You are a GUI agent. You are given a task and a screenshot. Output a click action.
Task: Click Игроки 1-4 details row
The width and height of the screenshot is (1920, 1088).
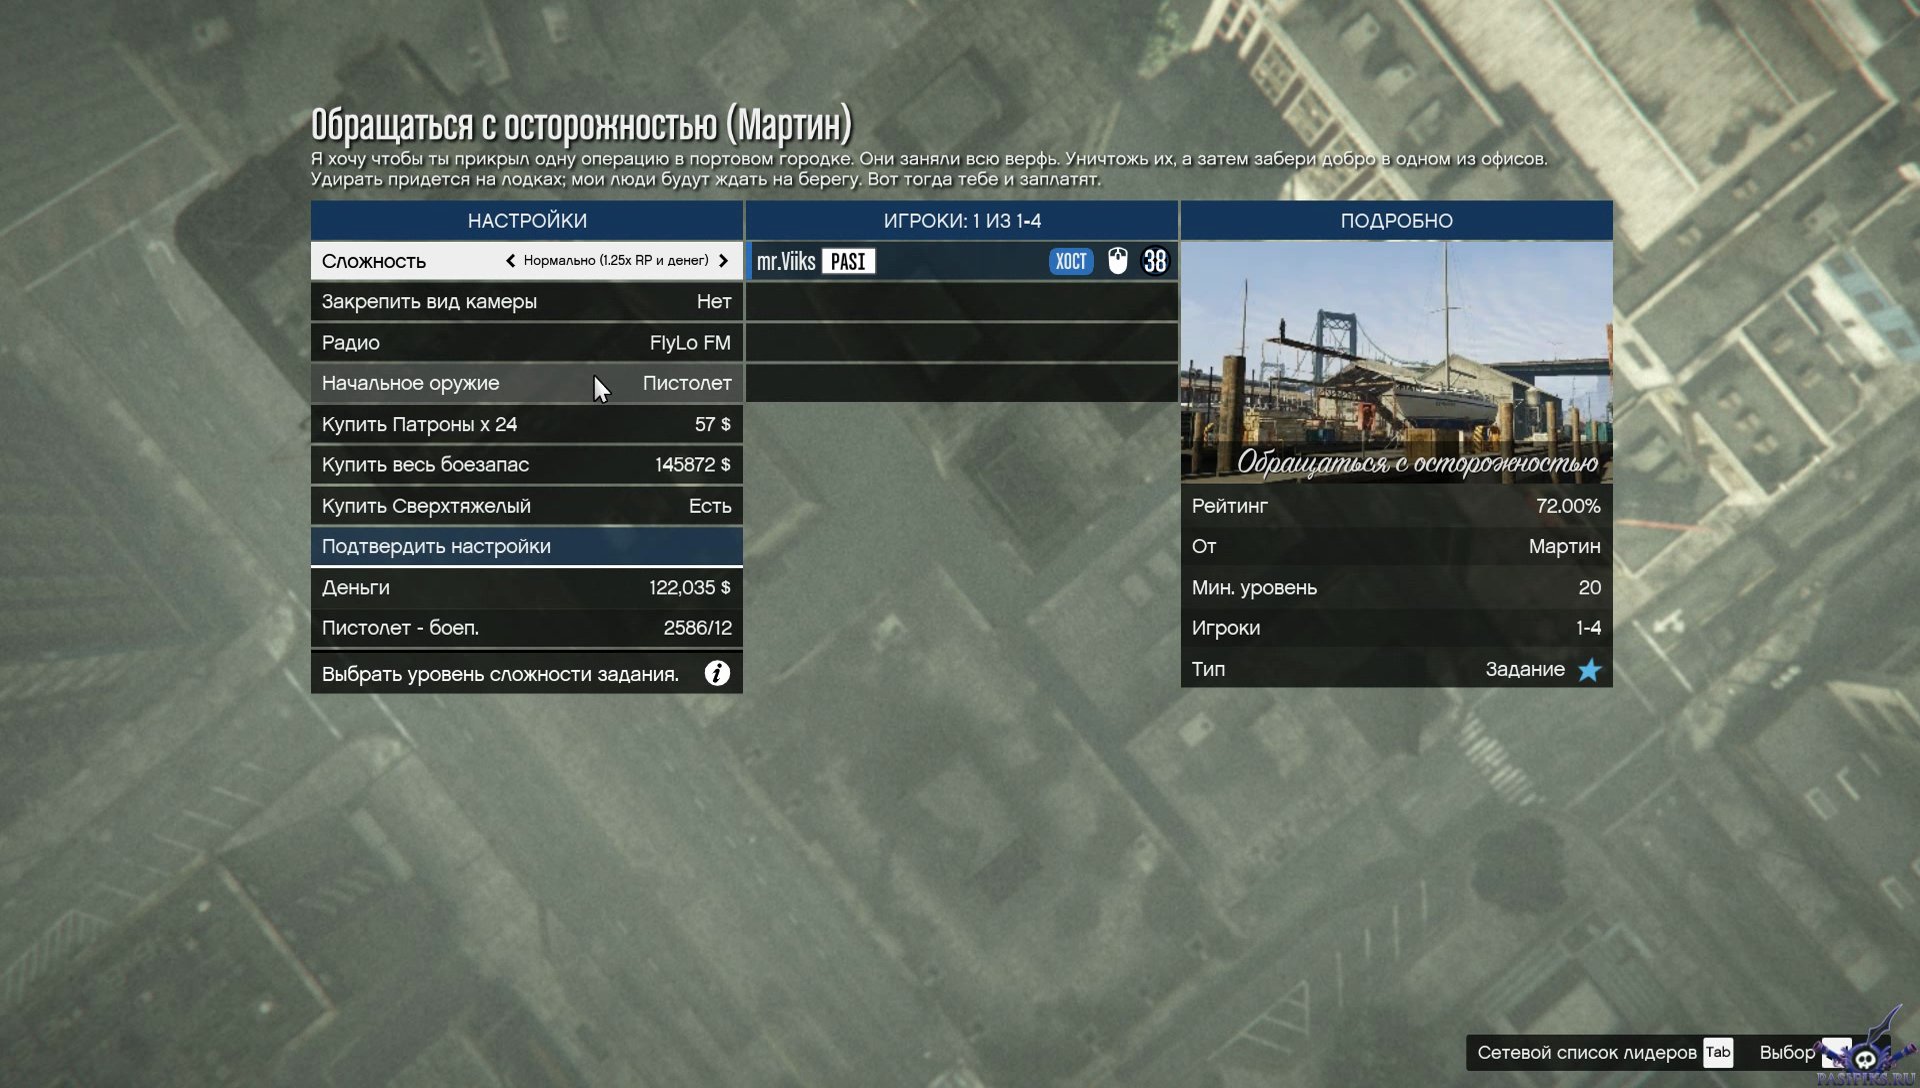tap(1397, 628)
